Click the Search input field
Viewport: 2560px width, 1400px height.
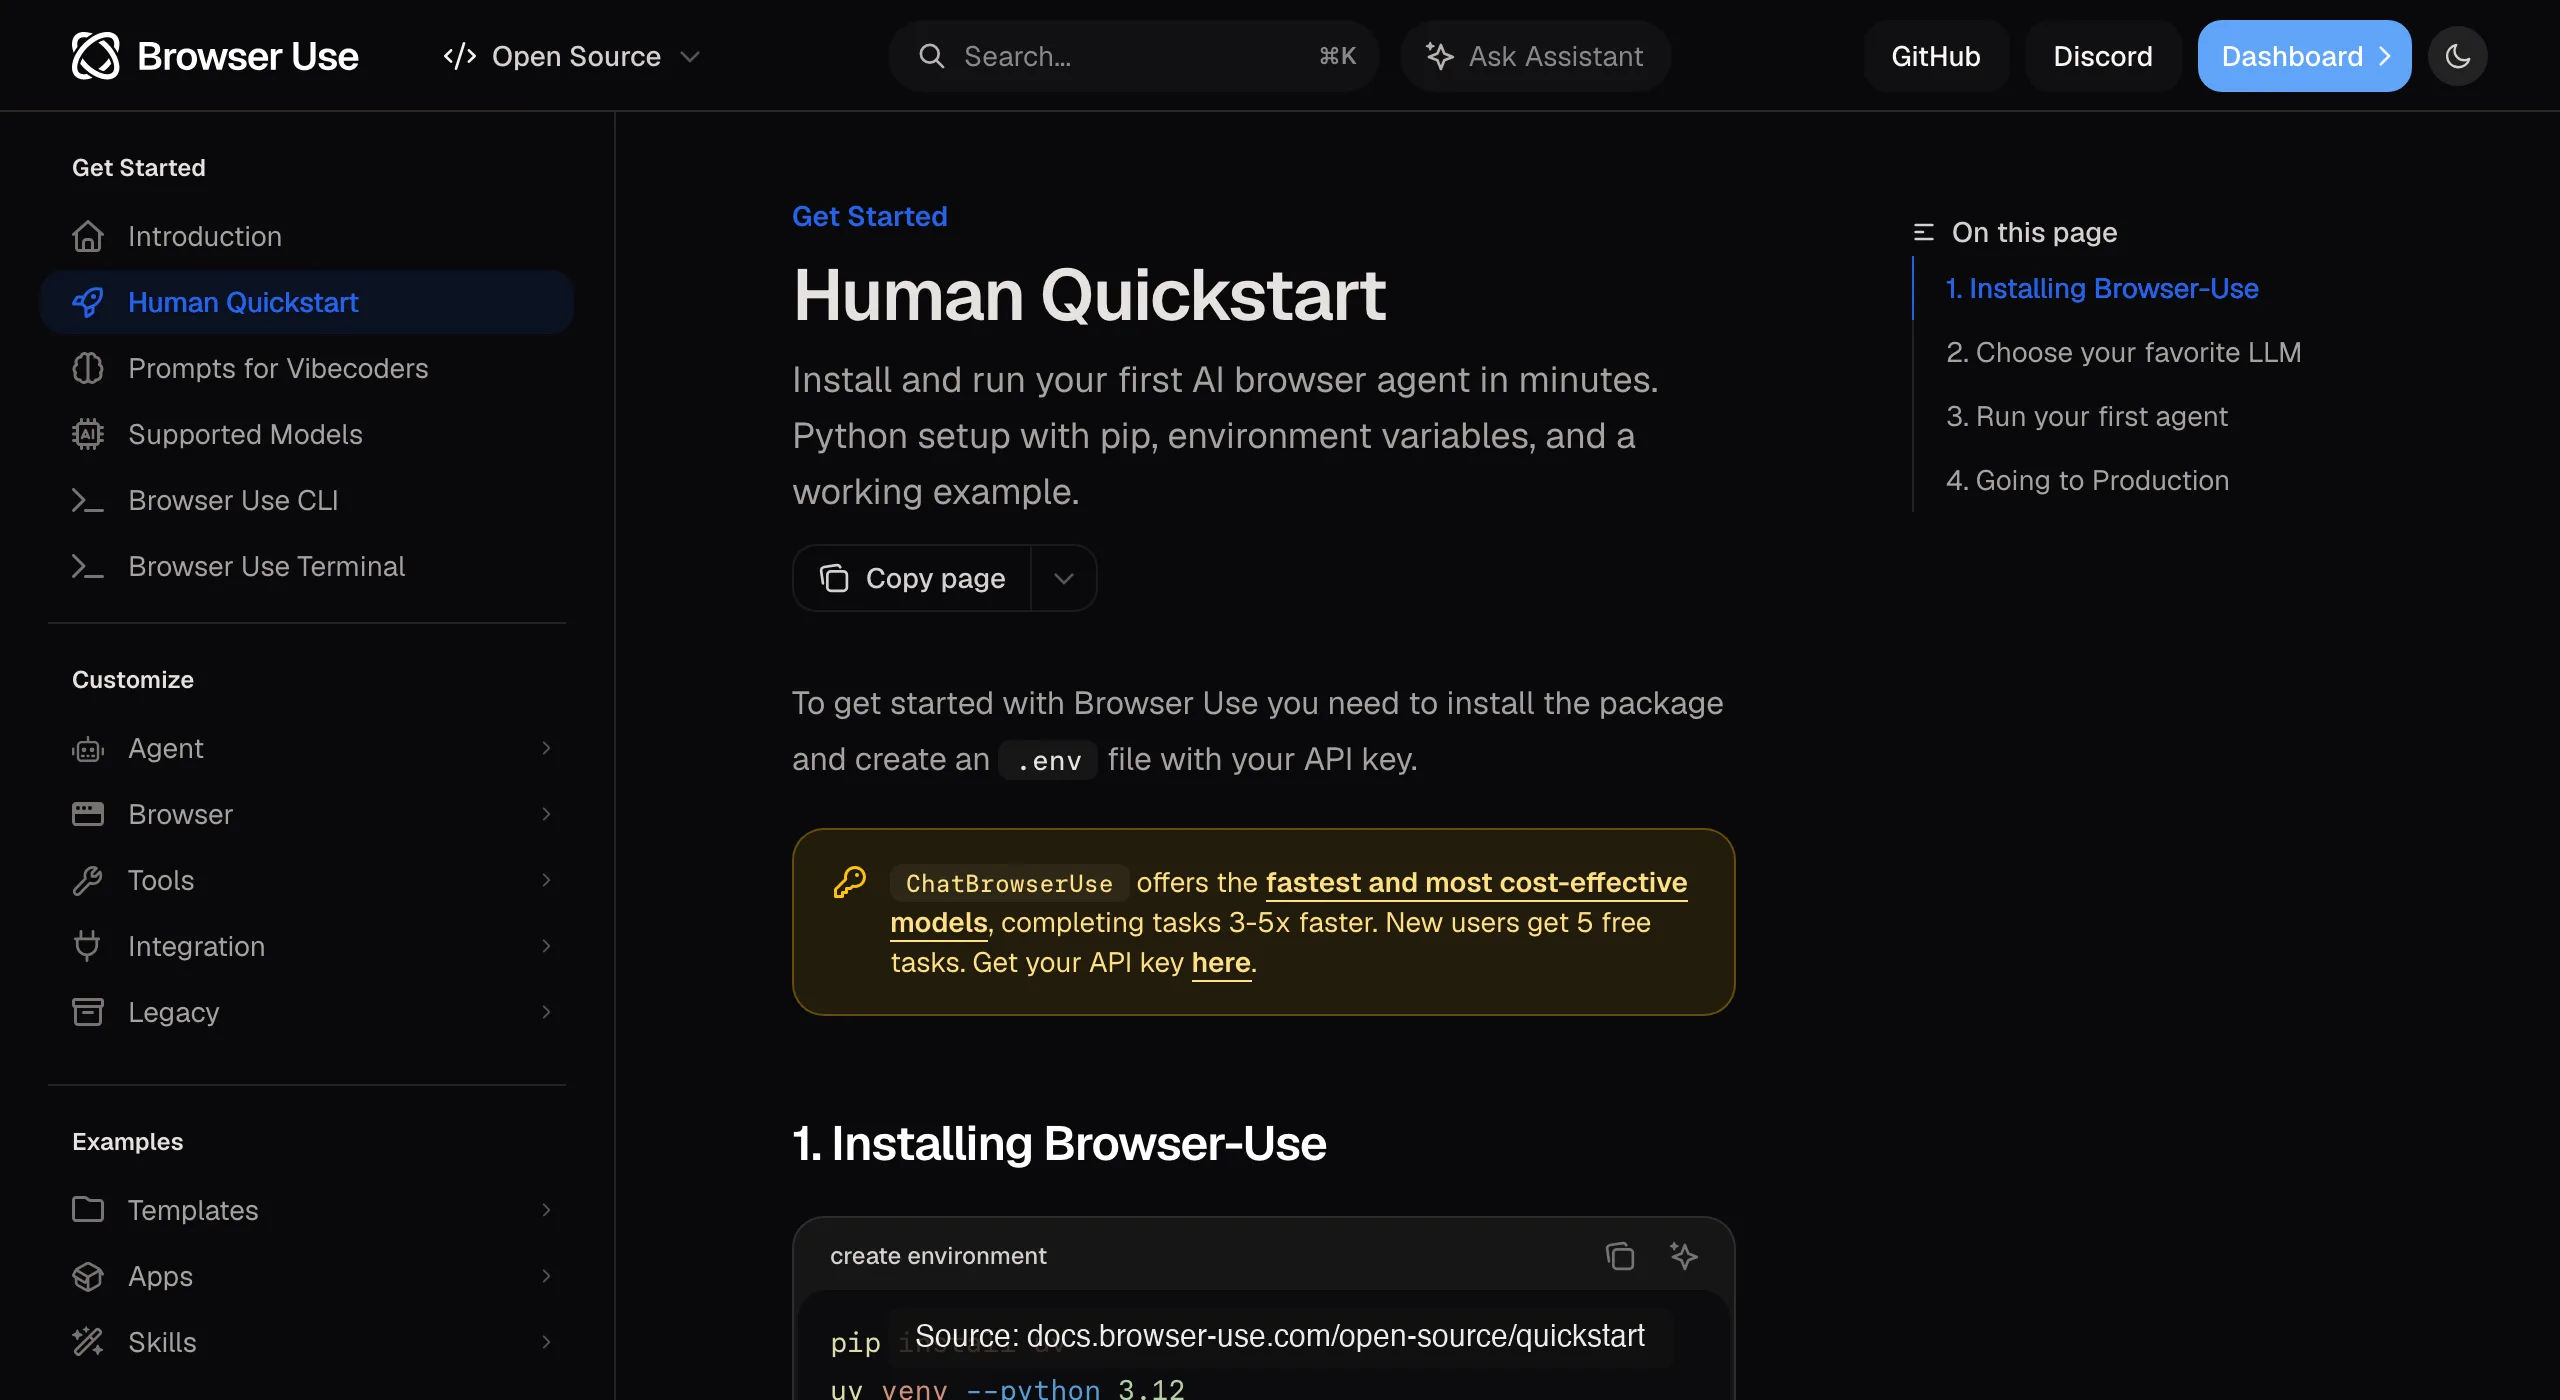pos(1134,56)
